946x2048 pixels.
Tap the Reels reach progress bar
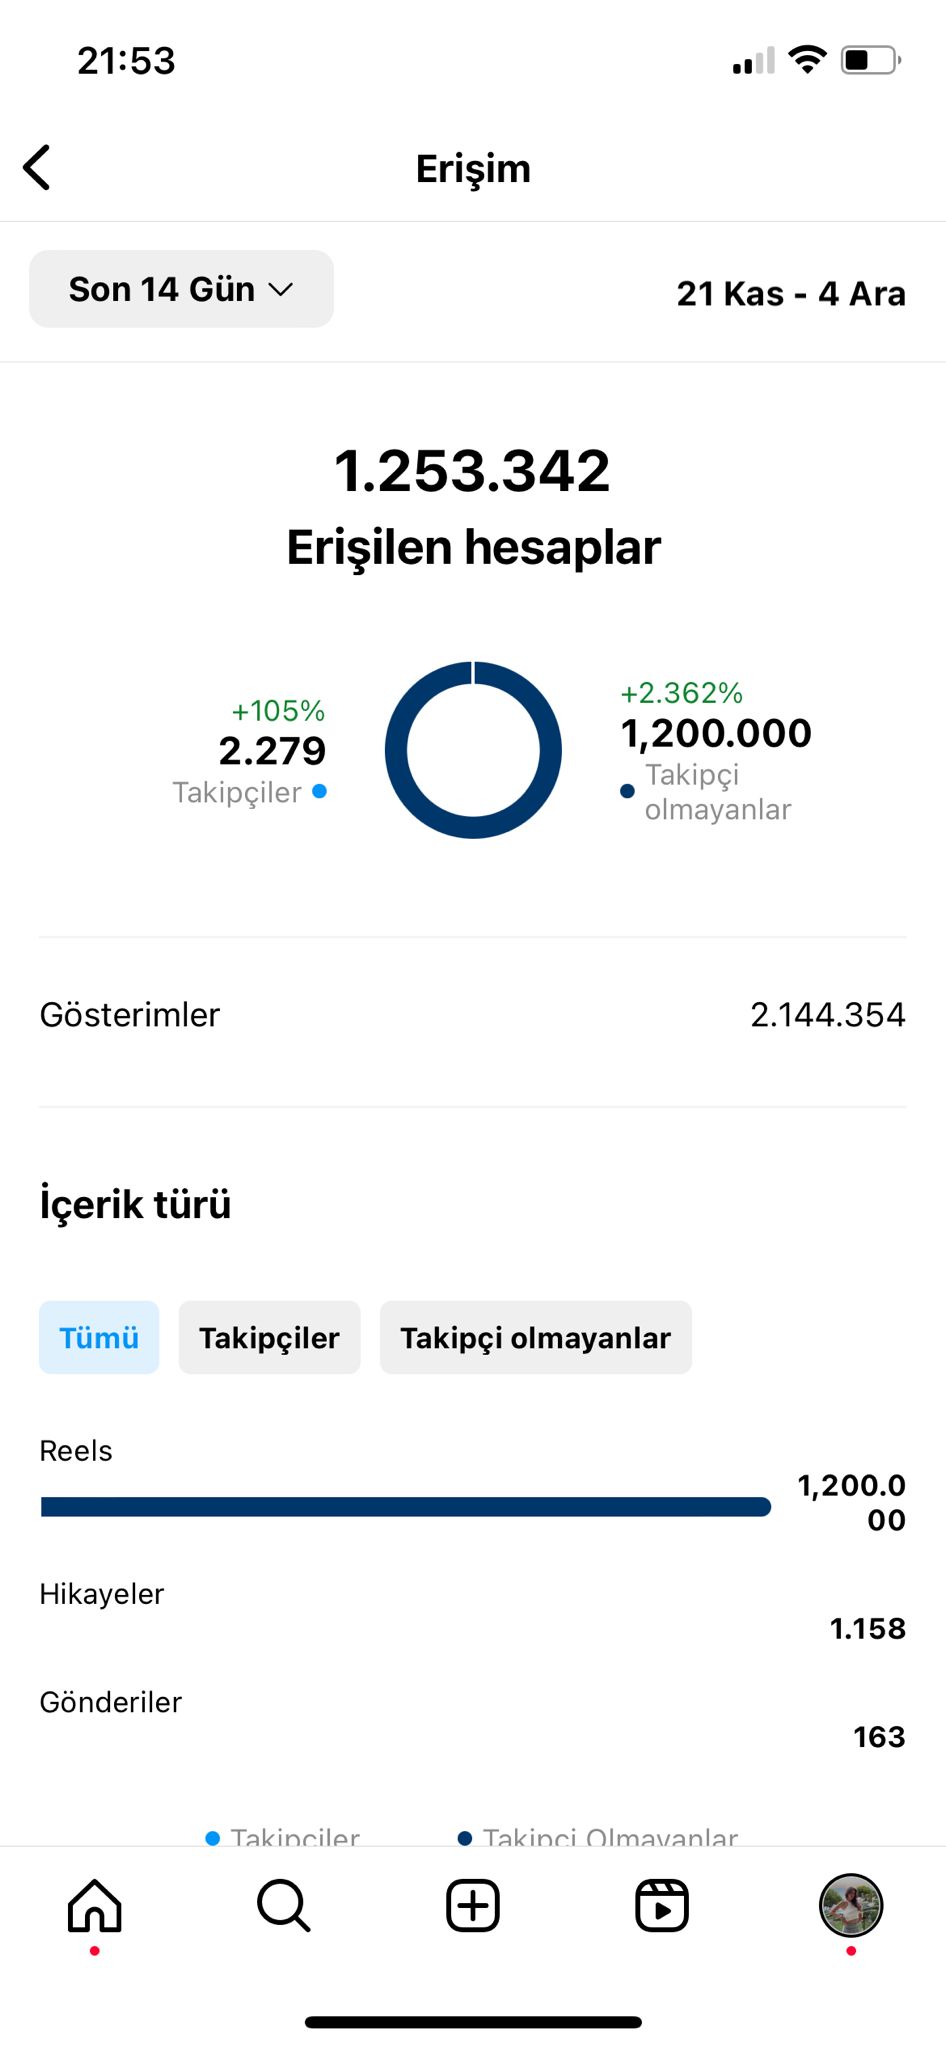[406, 1507]
